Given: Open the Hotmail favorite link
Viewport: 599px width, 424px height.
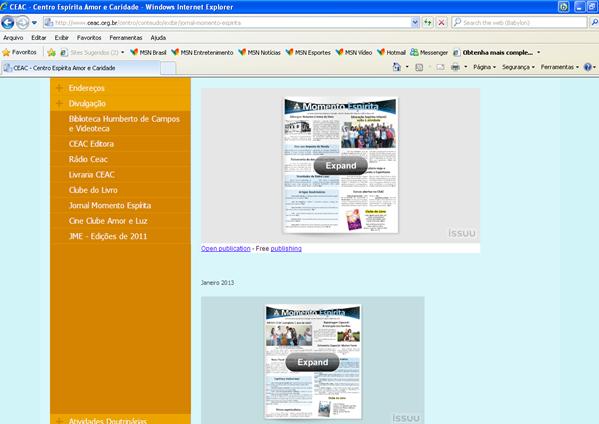Looking at the screenshot, I should (x=392, y=52).
